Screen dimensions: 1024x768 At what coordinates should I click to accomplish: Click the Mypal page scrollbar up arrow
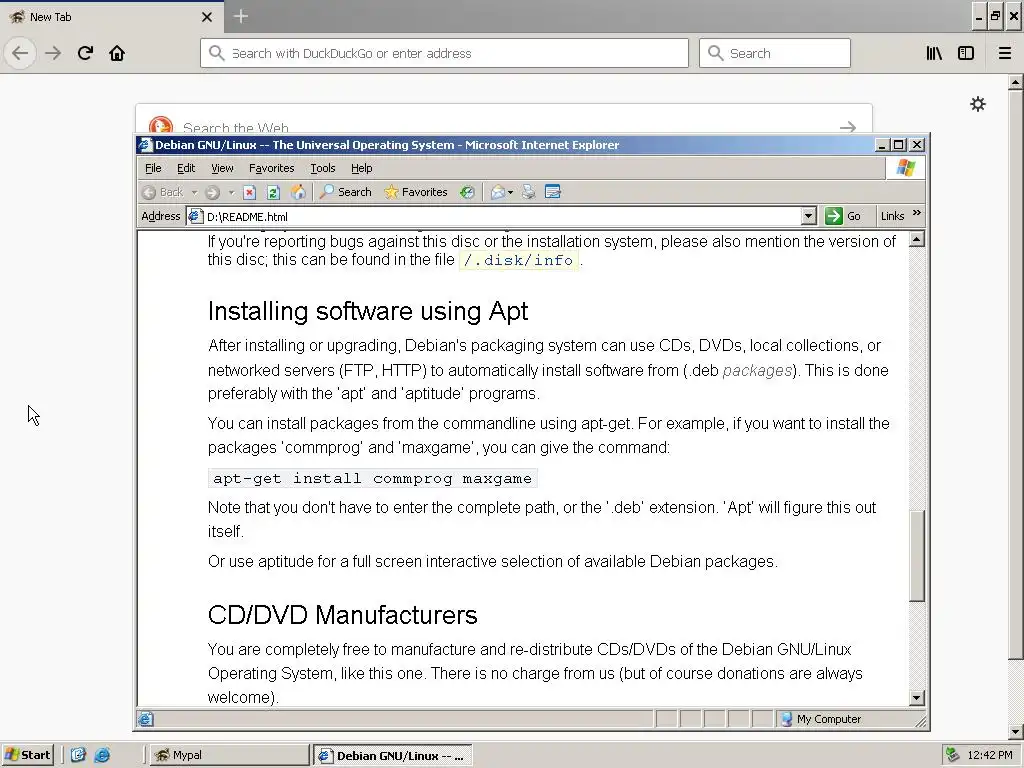1015,82
